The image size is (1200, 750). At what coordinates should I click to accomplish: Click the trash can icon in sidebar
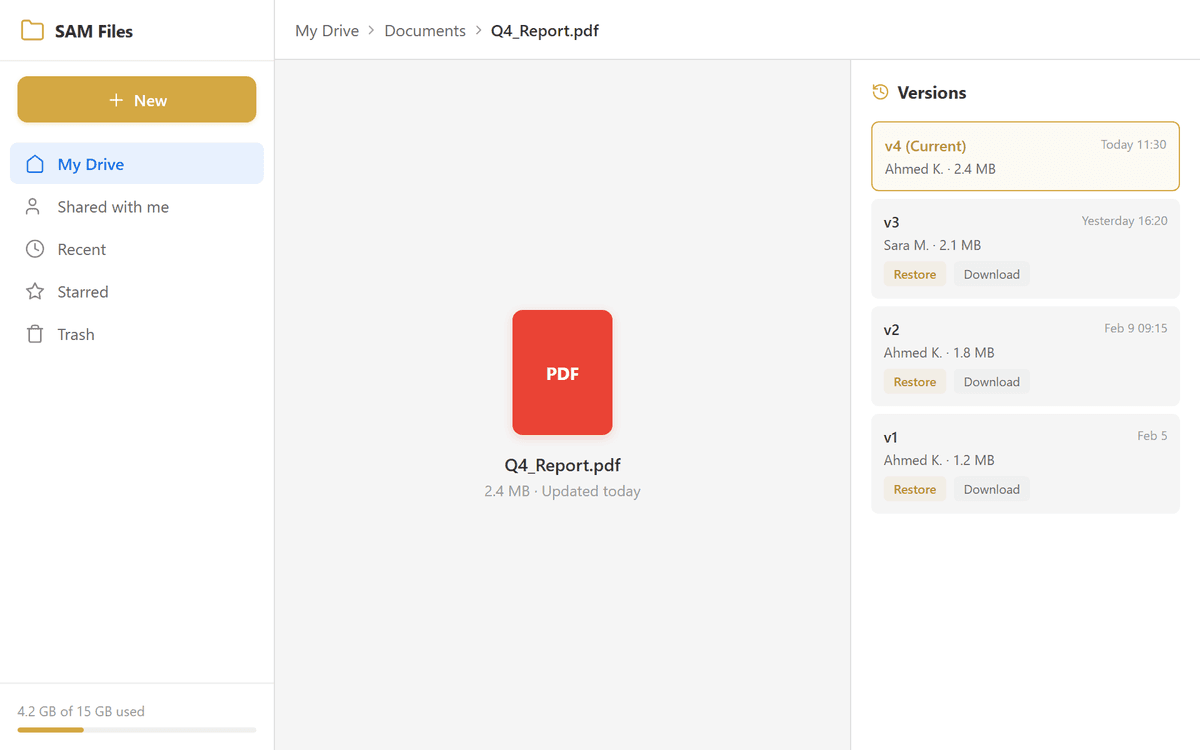(x=35, y=334)
